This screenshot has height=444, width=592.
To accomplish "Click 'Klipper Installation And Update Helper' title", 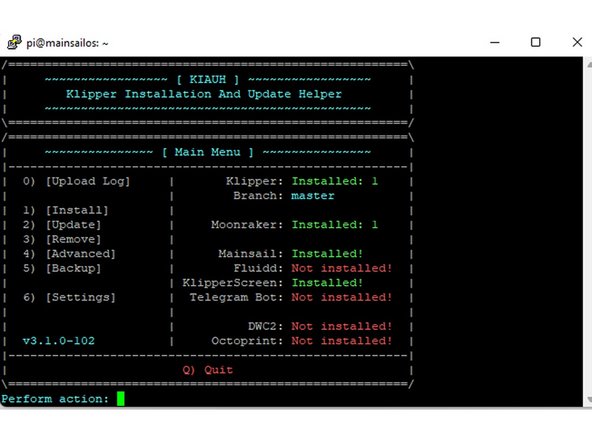I will point(204,94).
